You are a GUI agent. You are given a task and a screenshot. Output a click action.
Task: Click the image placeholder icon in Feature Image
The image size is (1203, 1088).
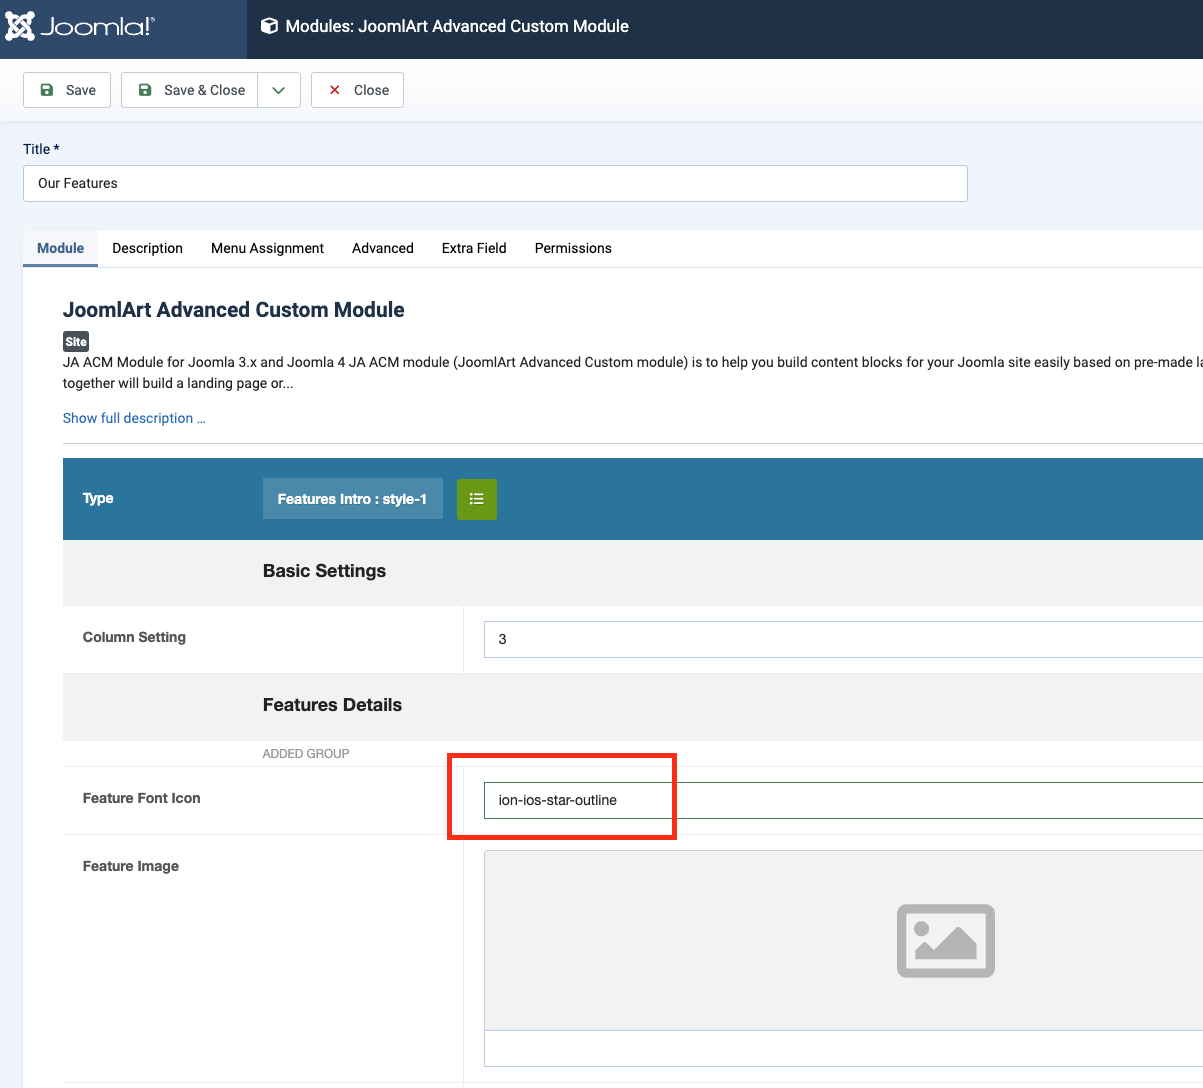coord(945,941)
